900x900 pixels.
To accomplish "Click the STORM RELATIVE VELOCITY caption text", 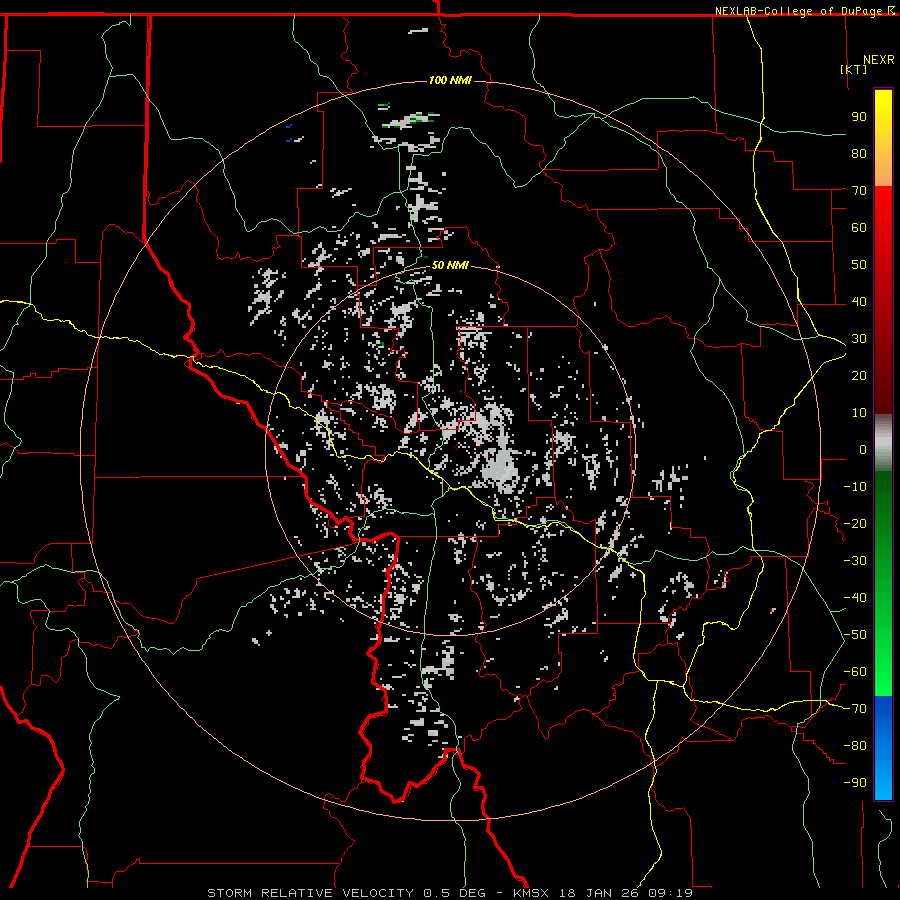I will coord(310,893).
